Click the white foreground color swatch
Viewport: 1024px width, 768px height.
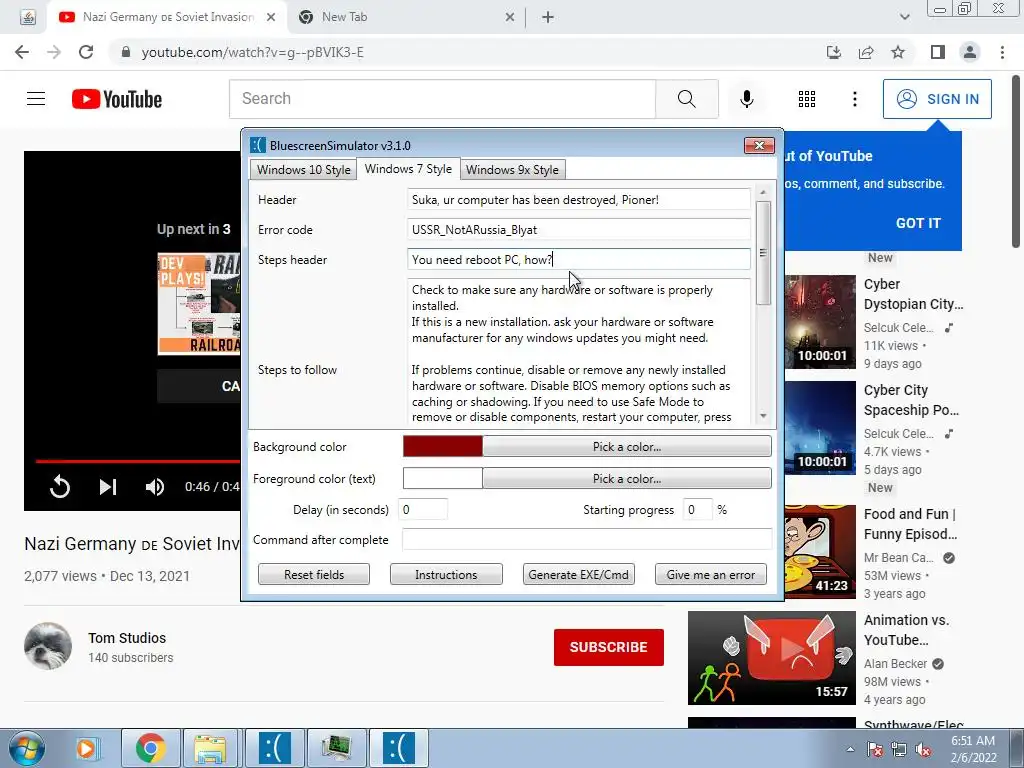443,479
